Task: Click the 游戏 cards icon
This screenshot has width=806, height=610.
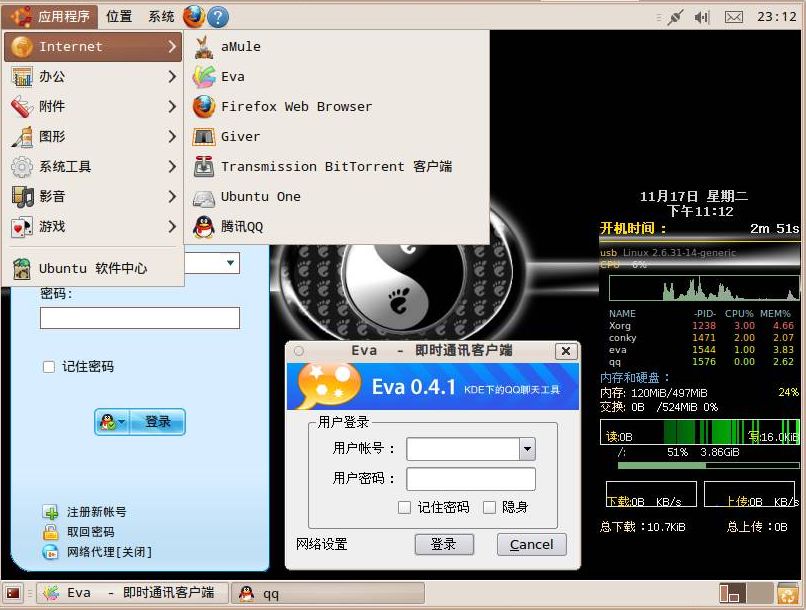Action: [22, 227]
